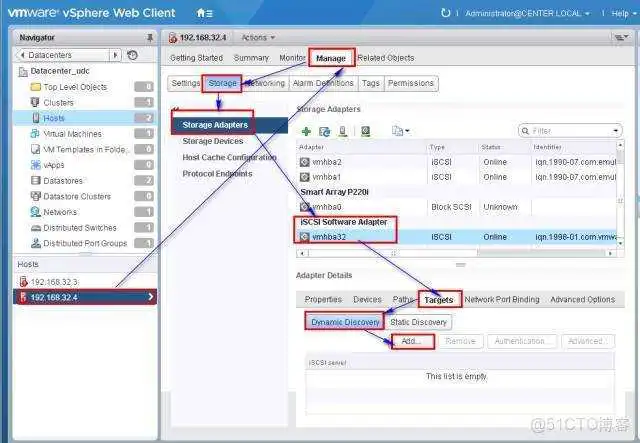Select the Network Port Binding tab
The image size is (640, 443).
tap(501, 299)
